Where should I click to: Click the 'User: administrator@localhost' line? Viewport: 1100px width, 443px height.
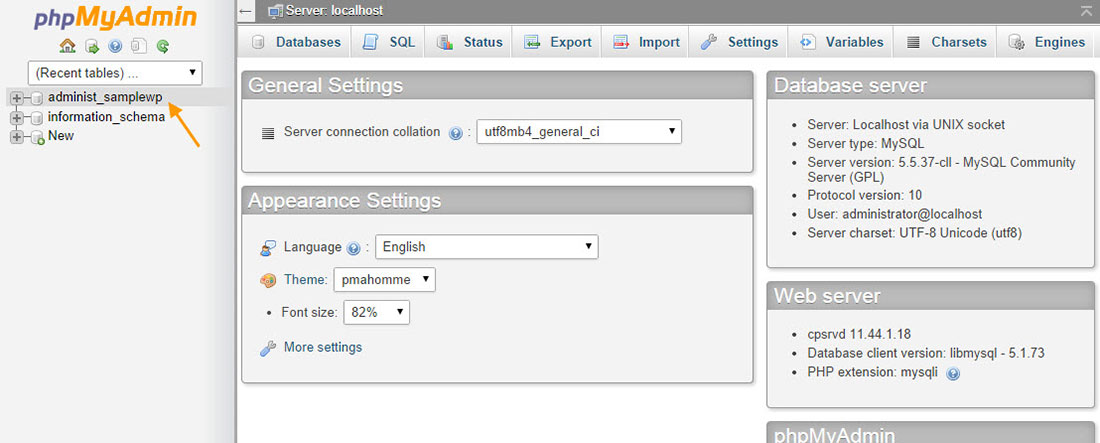[x=894, y=213]
